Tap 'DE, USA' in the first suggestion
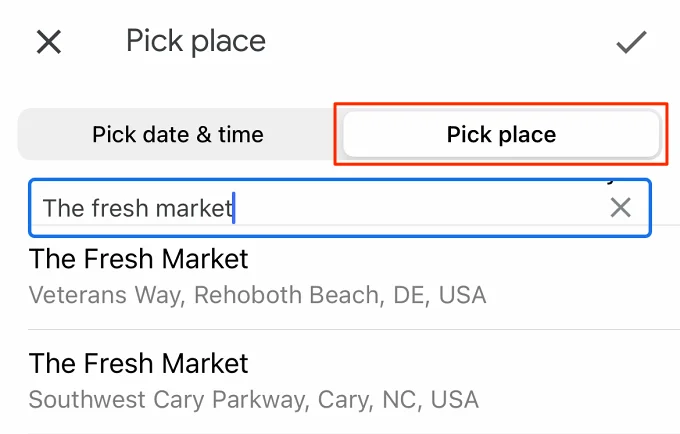The image size is (680, 434). (439, 295)
